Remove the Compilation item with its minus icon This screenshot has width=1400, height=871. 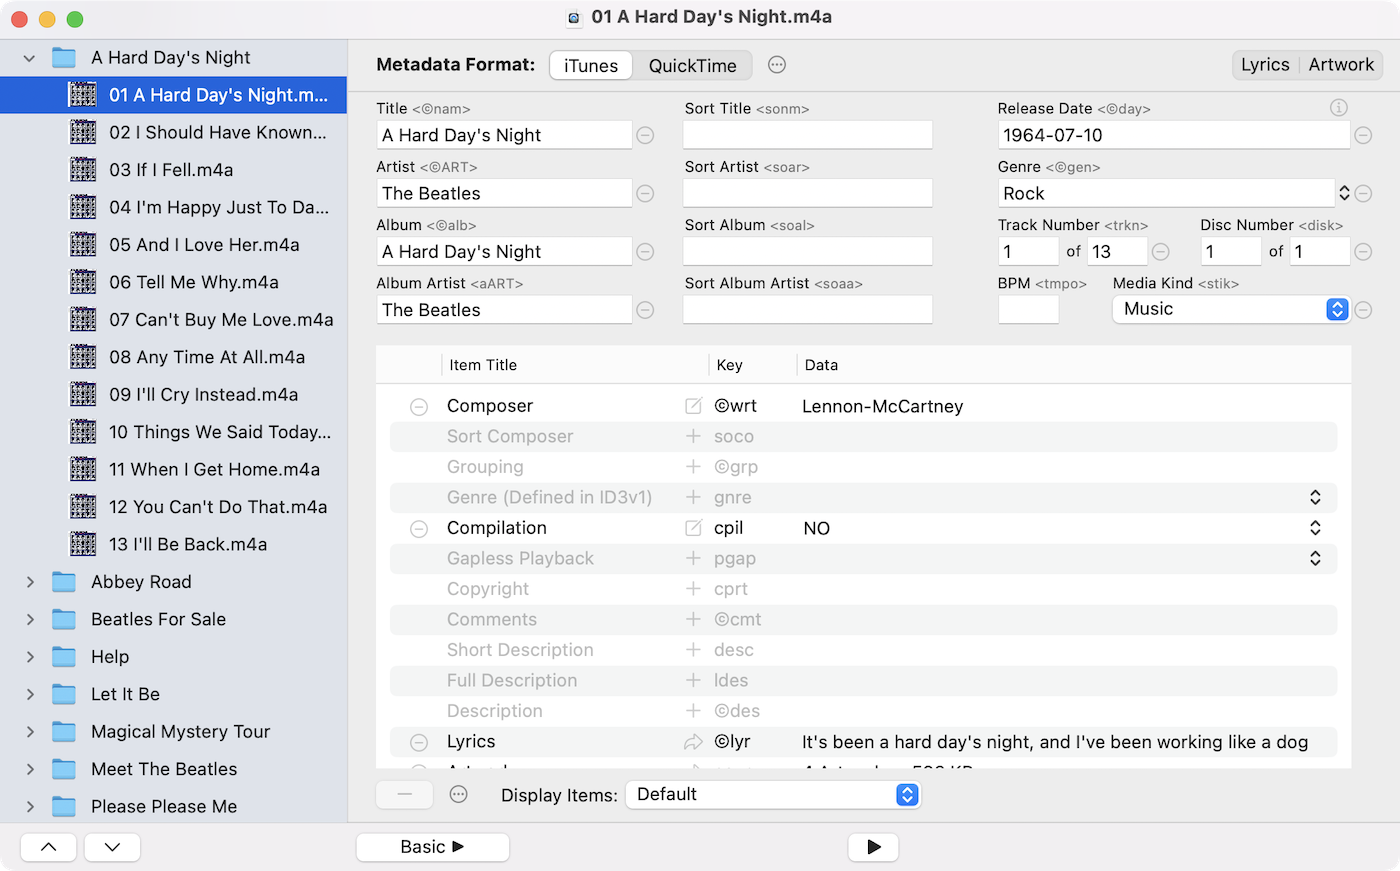click(419, 529)
